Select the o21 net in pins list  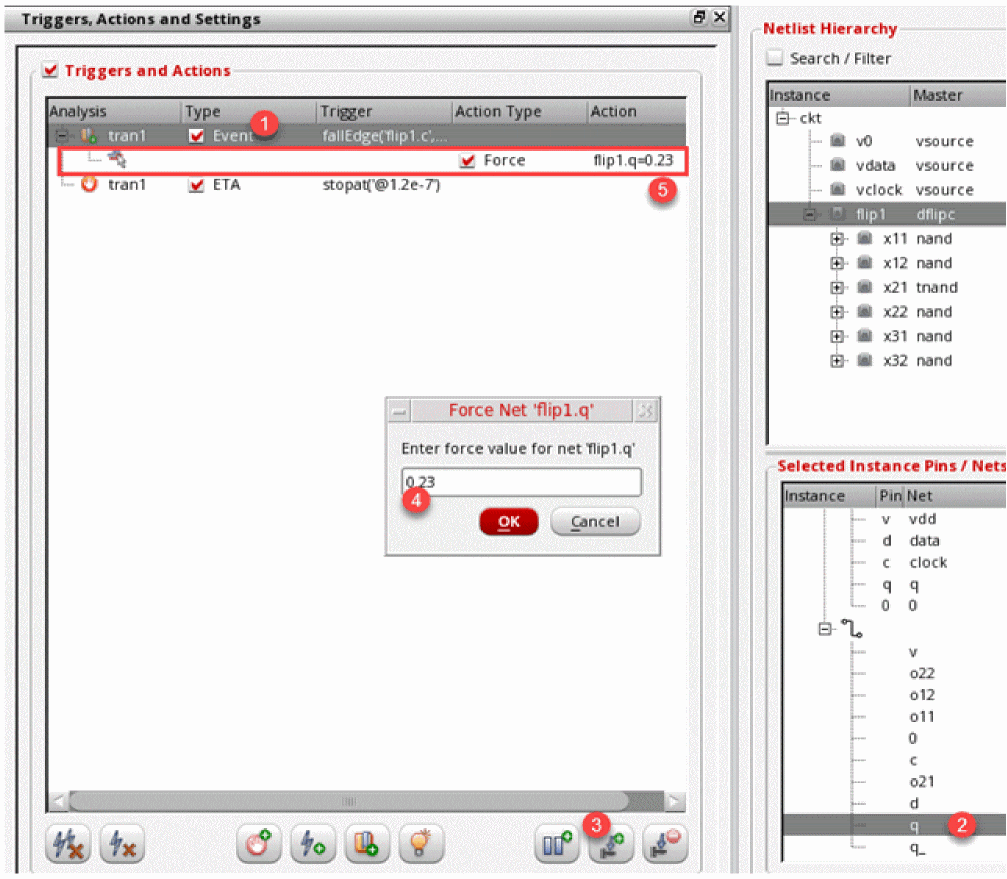tap(922, 781)
